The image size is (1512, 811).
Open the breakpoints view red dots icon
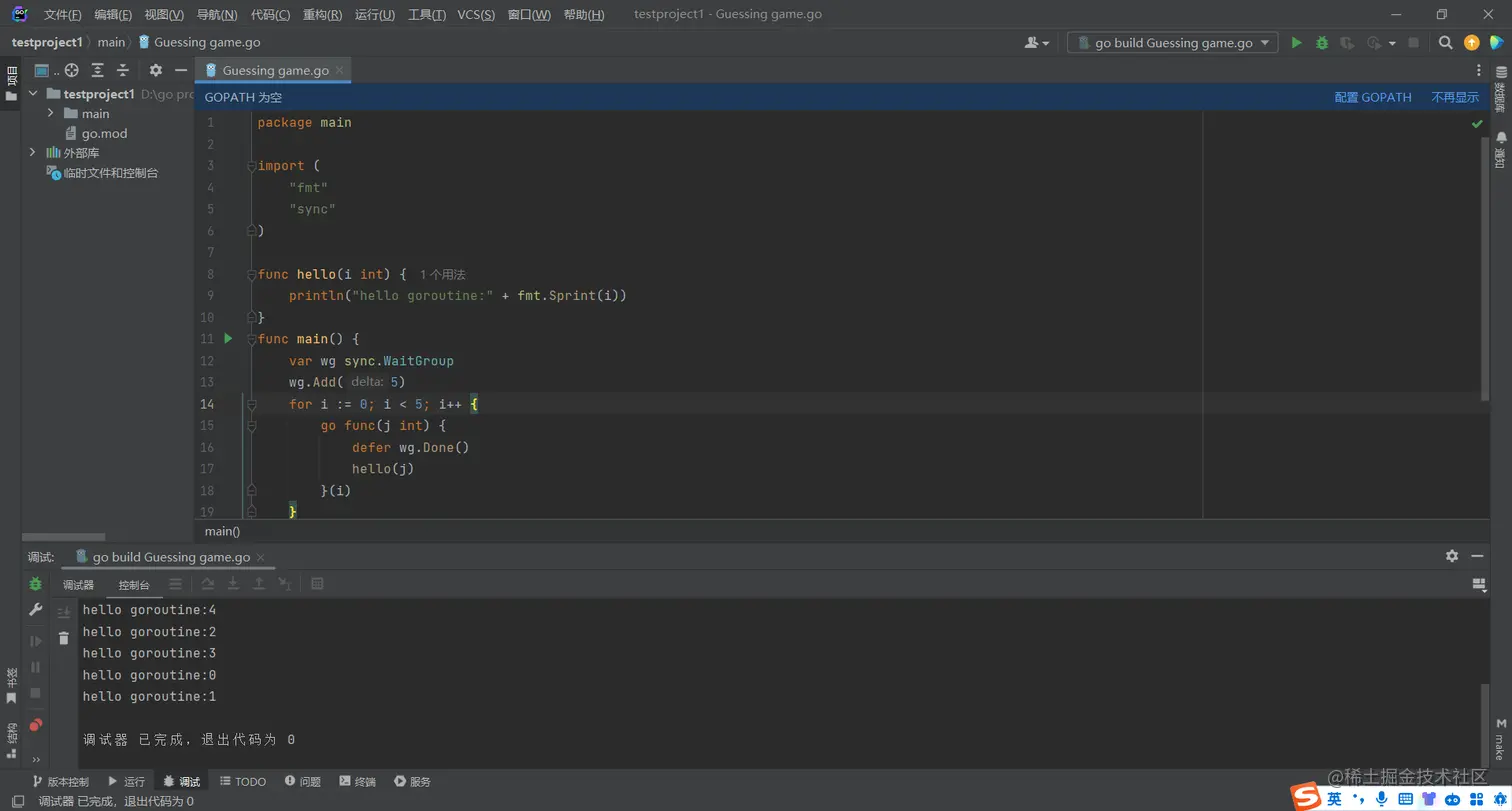click(36, 725)
